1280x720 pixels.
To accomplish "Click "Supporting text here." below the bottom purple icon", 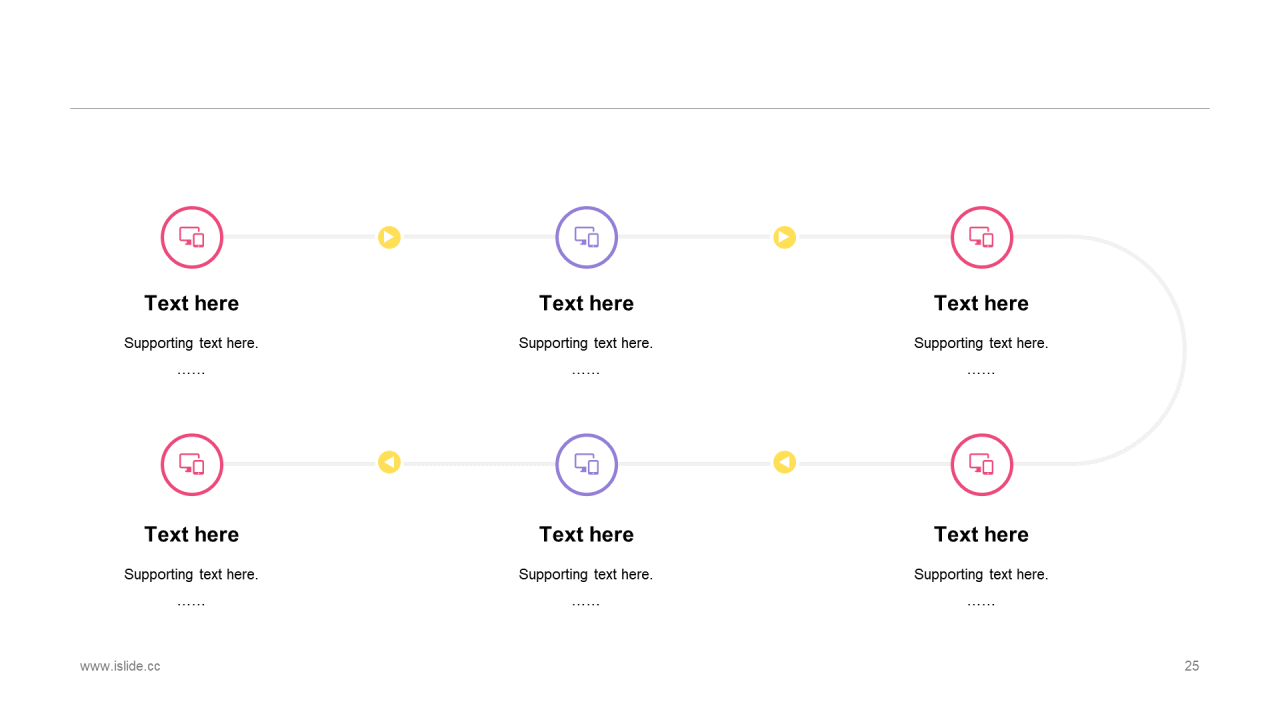I will 586,574.
